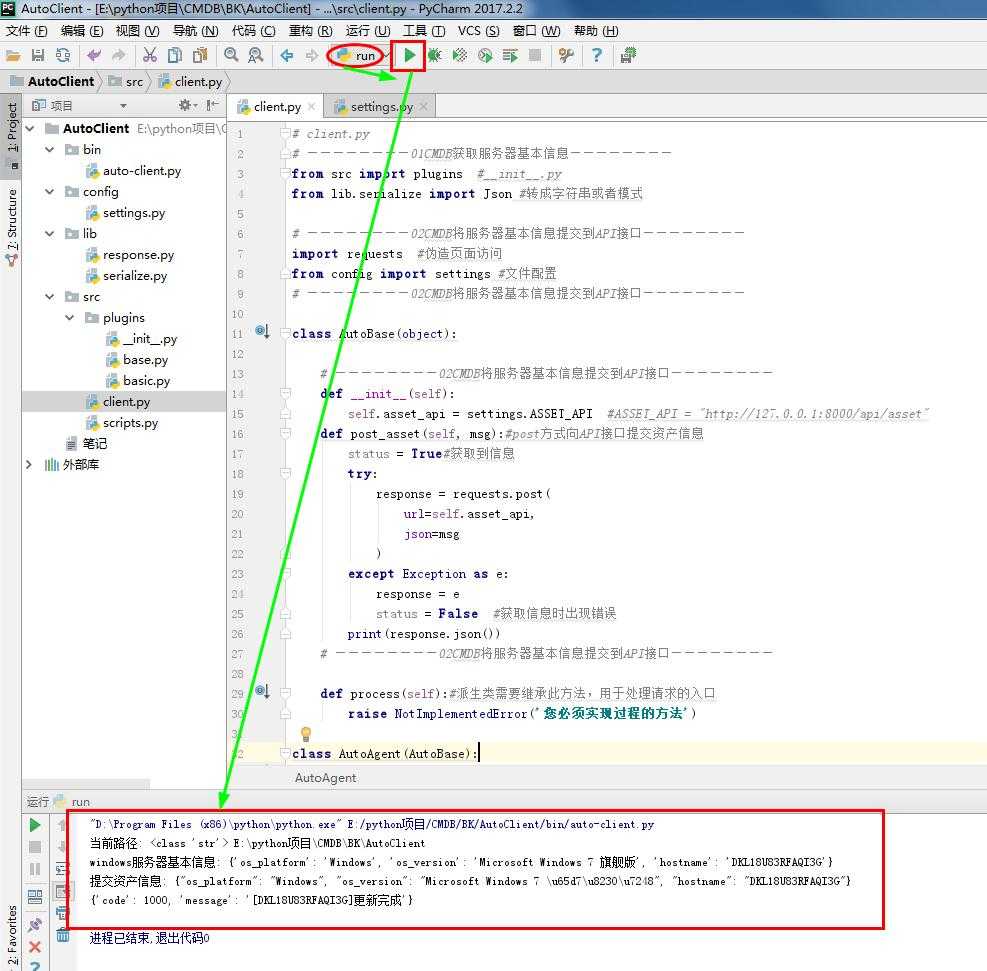This screenshot has height=971, width=987.
Task: Click the Profile icon in toolbar
Action: (485, 55)
